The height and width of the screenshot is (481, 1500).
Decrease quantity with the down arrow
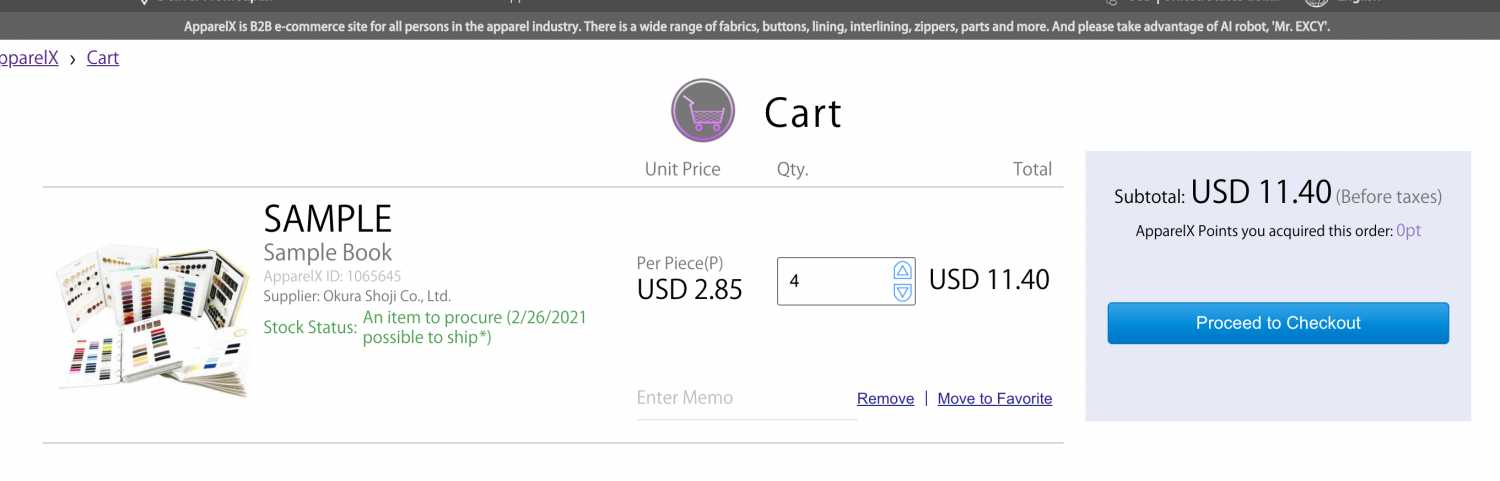[903, 292]
